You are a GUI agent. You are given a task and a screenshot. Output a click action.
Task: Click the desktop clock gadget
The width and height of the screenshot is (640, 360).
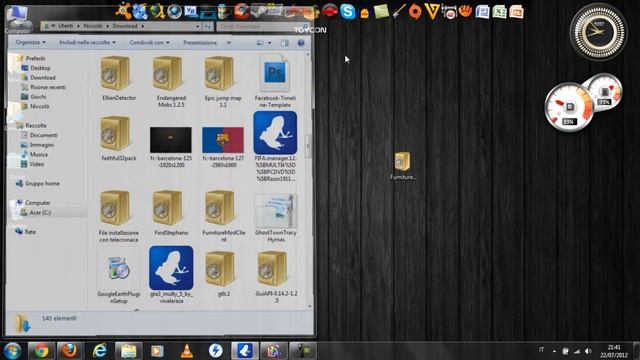coord(598,32)
